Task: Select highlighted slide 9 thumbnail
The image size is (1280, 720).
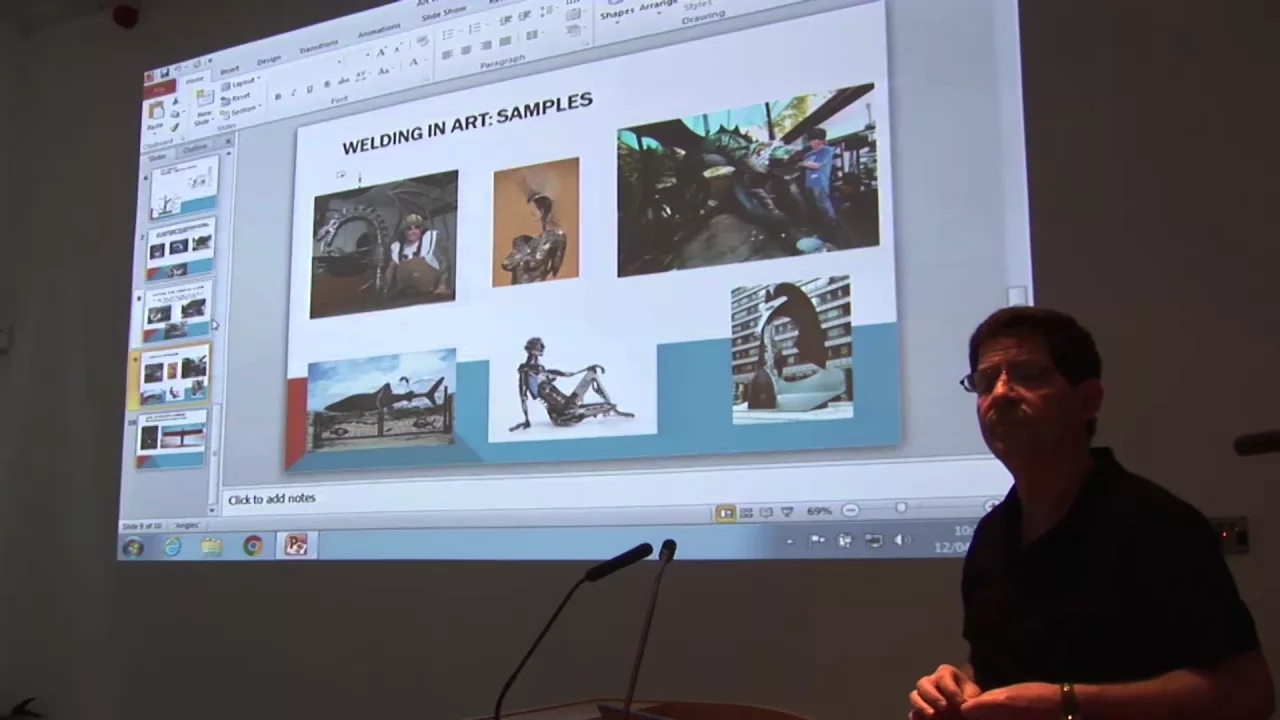Action: (x=171, y=376)
